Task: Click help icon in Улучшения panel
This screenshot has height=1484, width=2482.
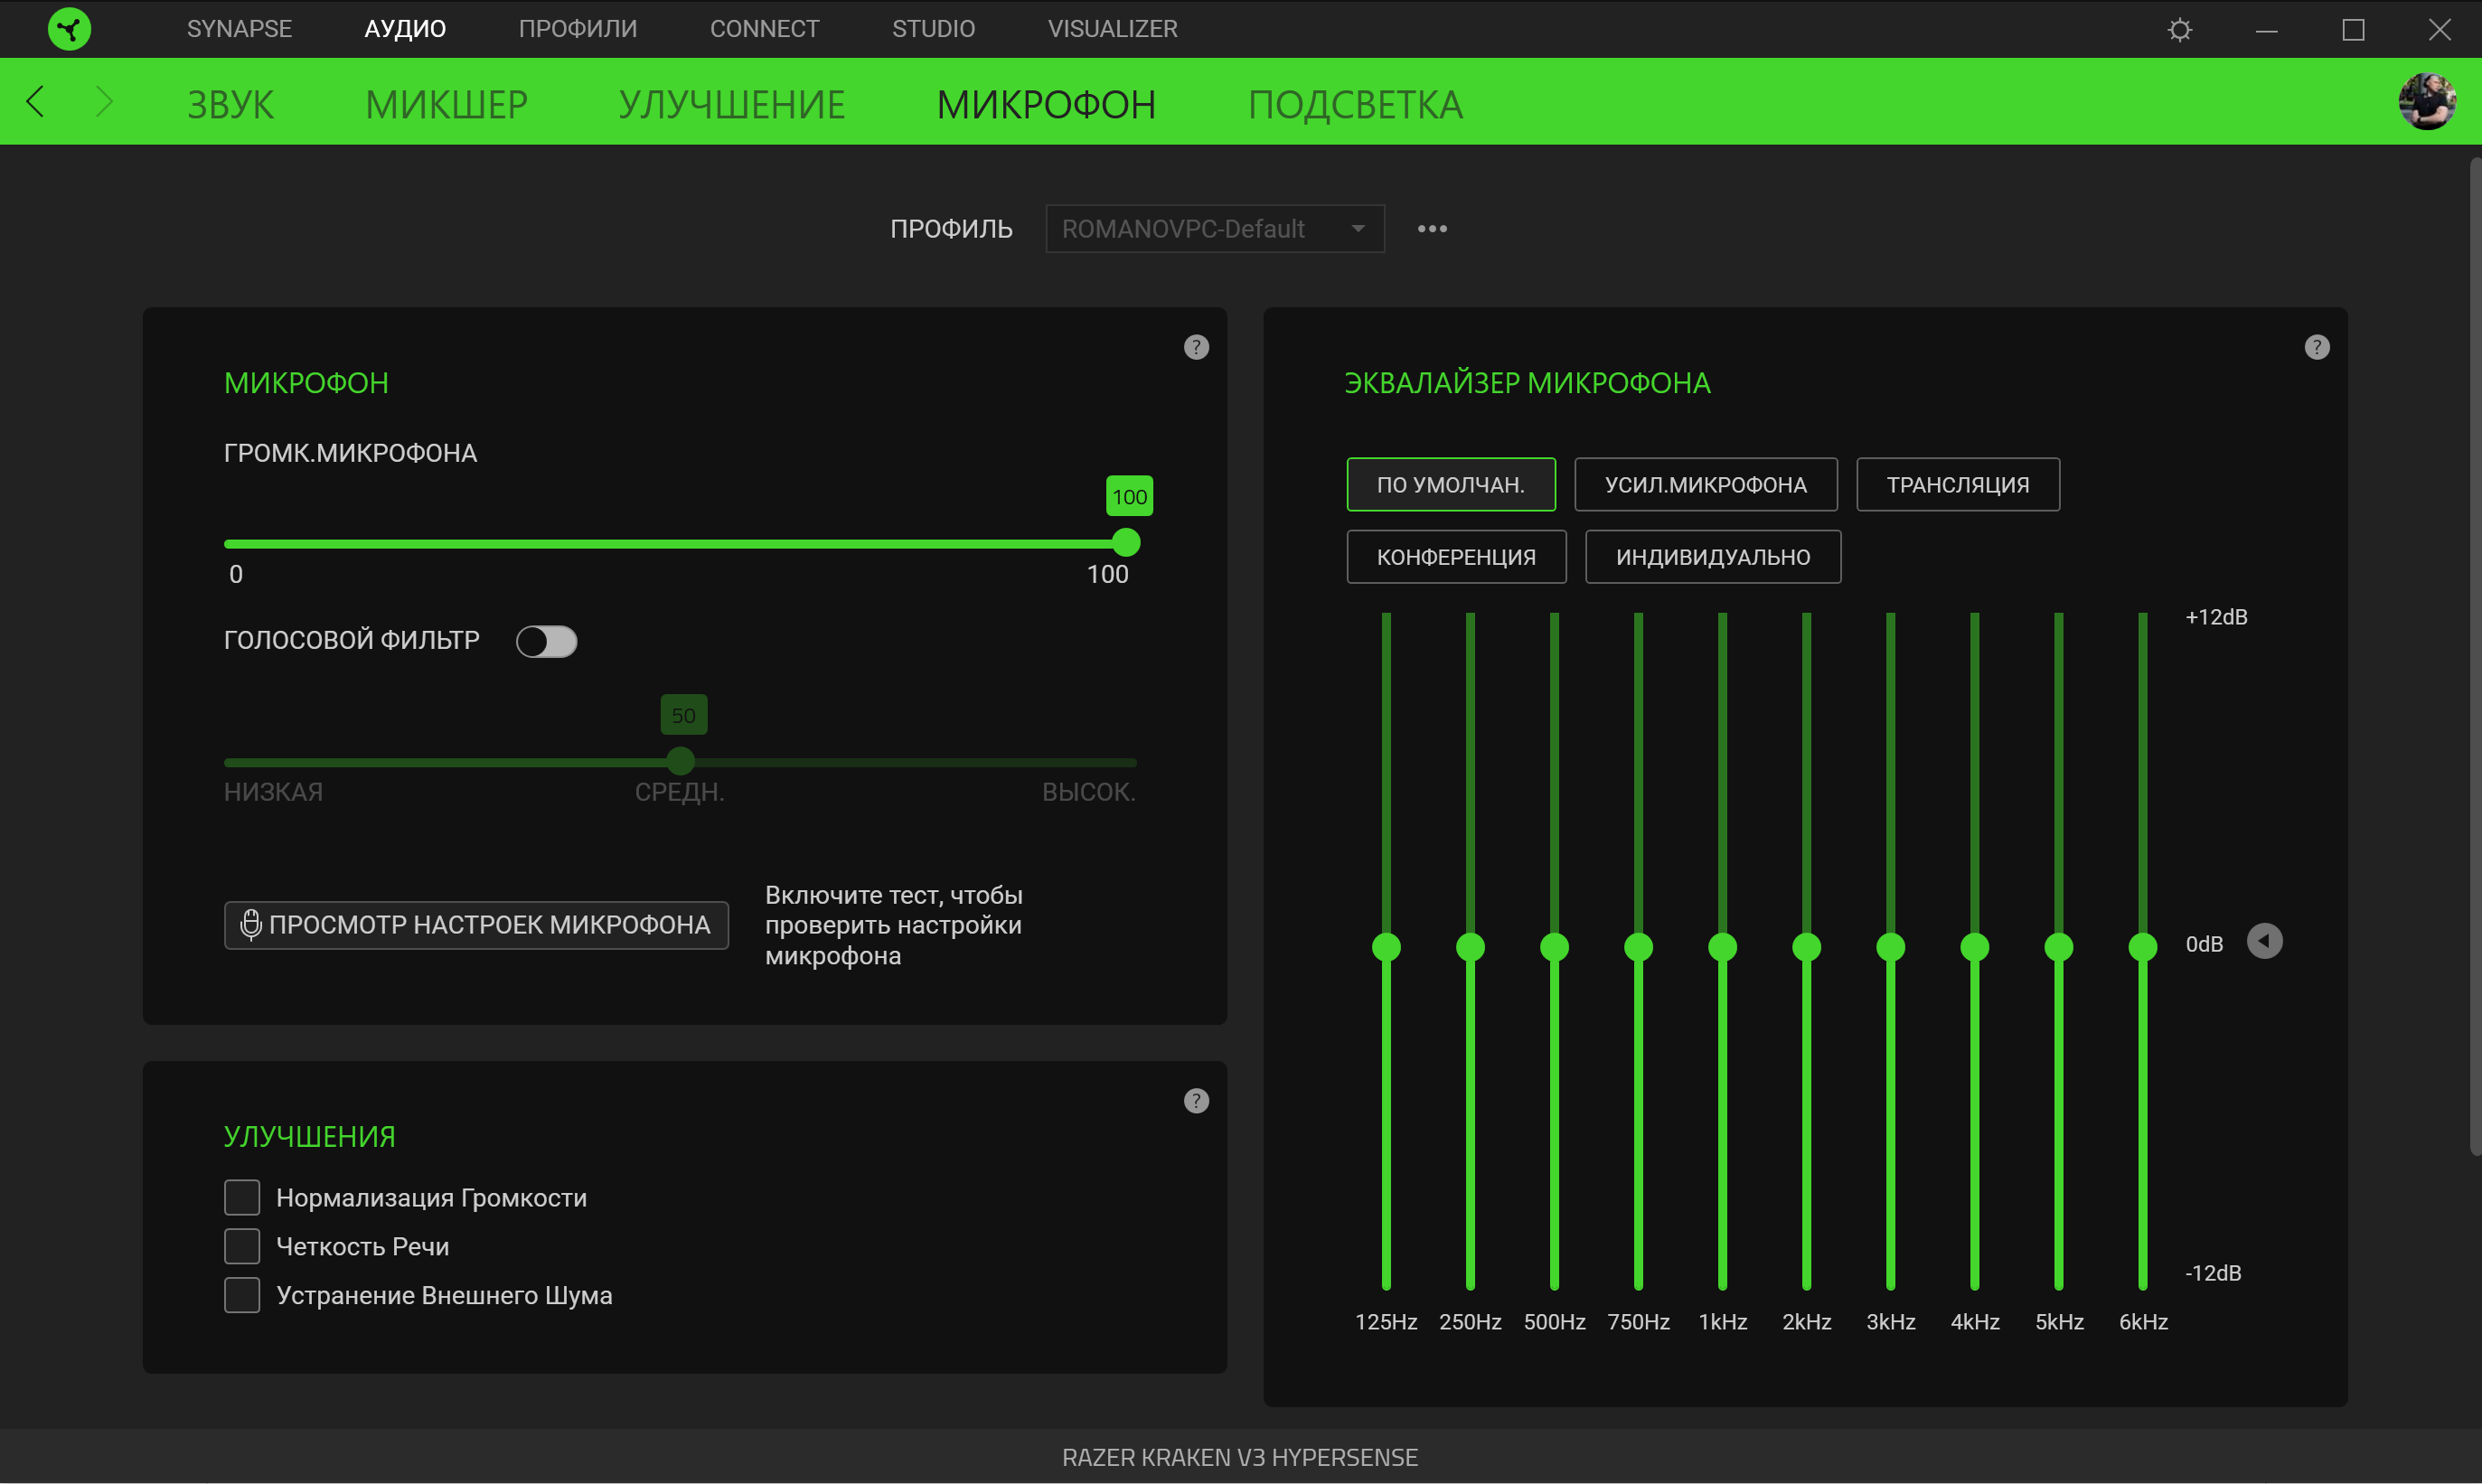Action: click(x=1196, y=1101)
